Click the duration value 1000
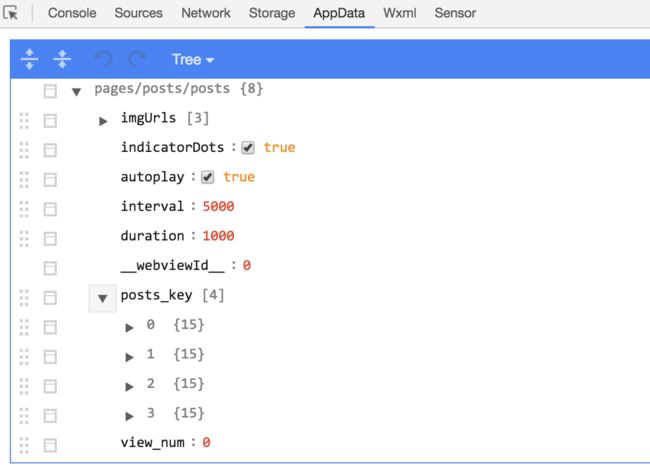 [x=218, y=236]
